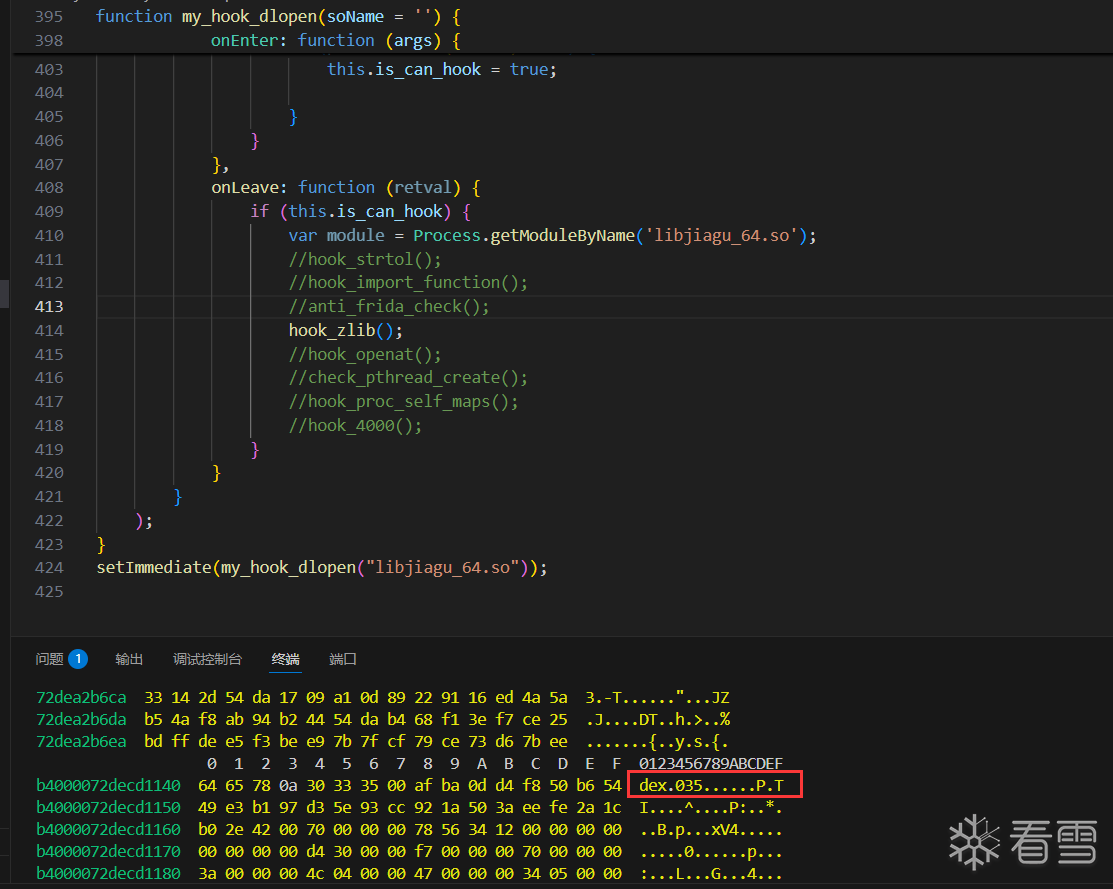
Task: Click the //anti_frida_check() comment line
Action: 389,306
